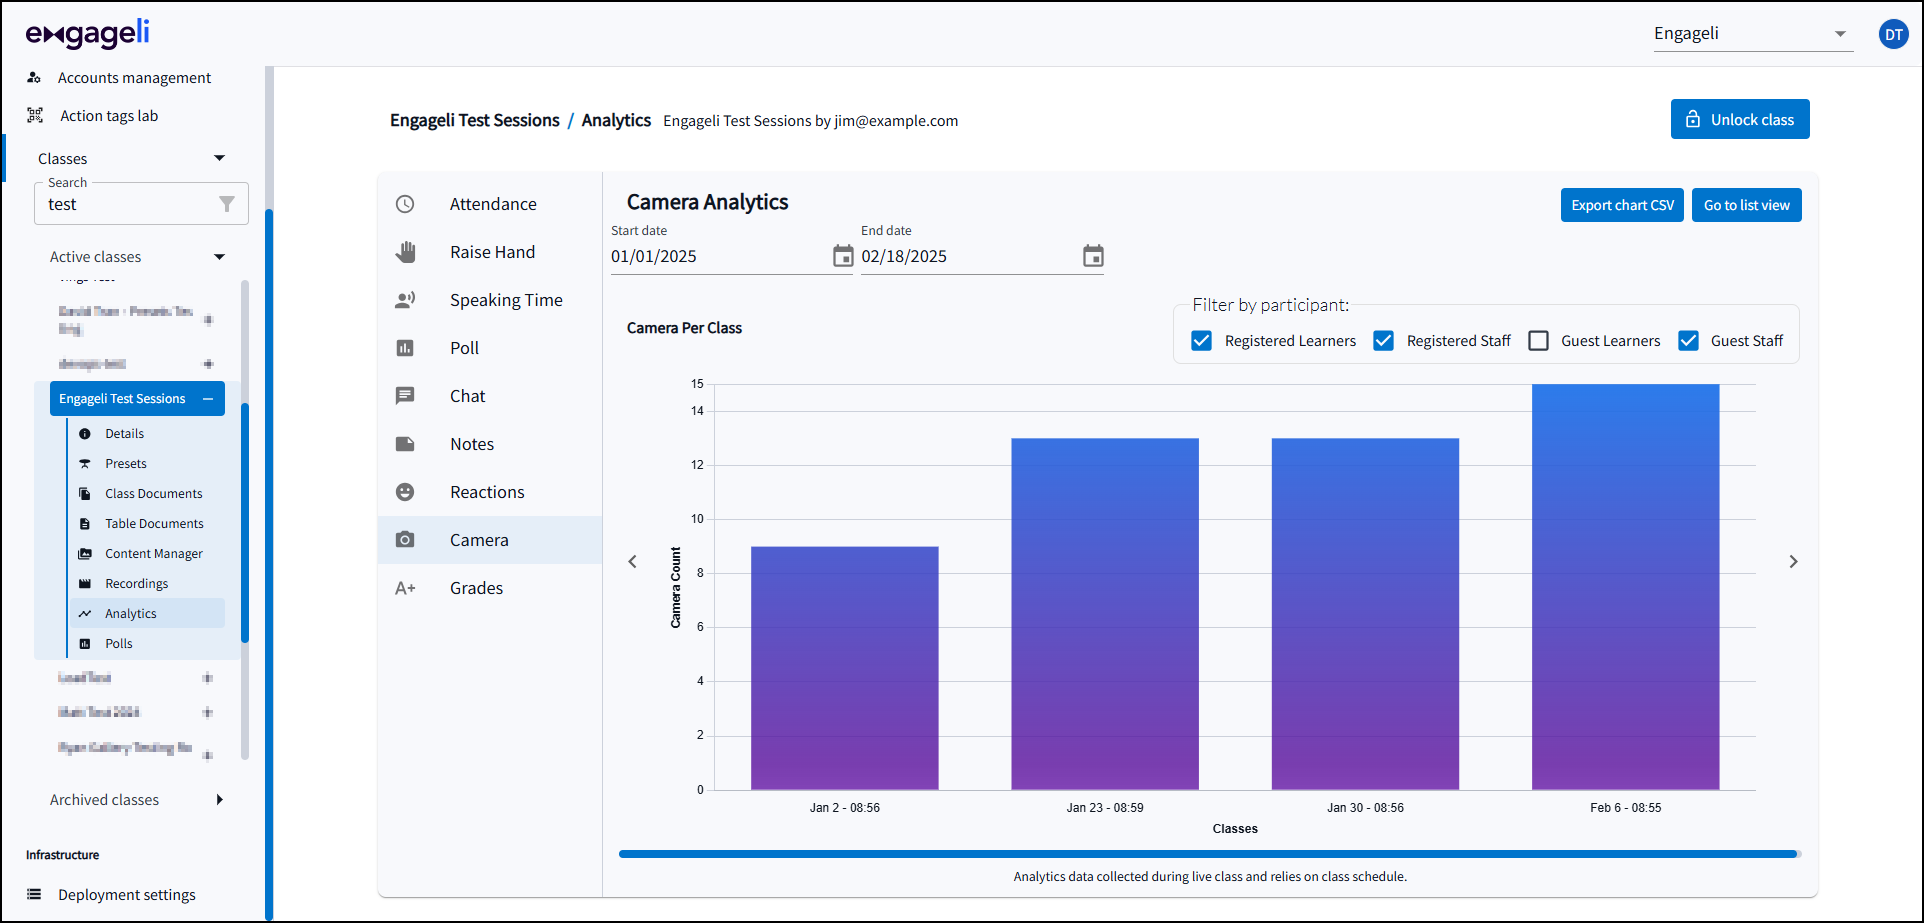The height and width of the screenshot is (923, 1924).
Task: Click the Notes icon
Action: click(405, 444)
